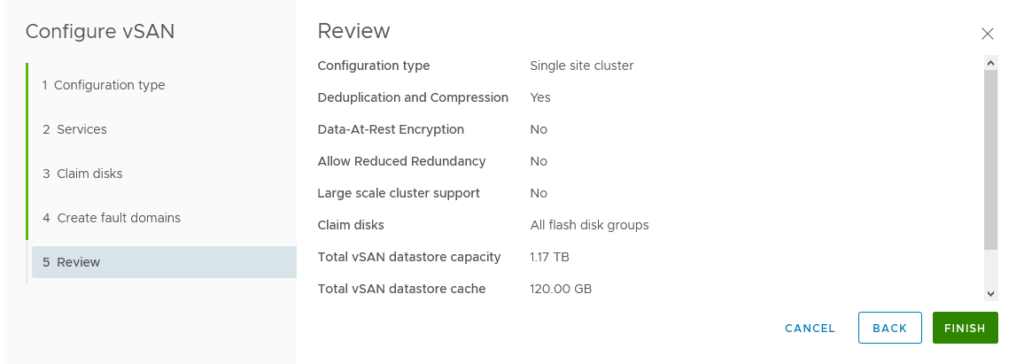Click the 1.17 TB datastore capacity value

point(549,257)
